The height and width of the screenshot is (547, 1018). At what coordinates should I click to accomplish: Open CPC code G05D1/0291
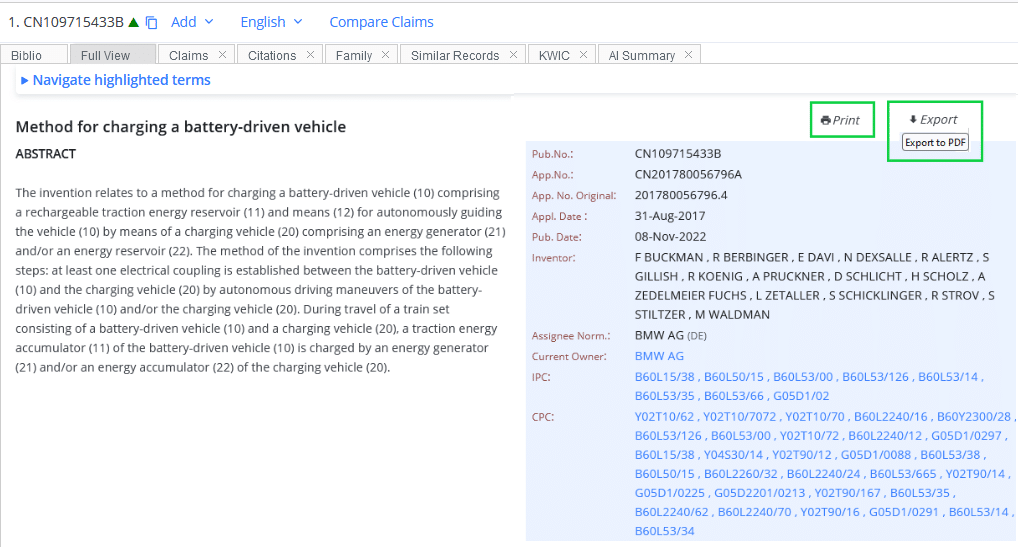click(x=904, y=512)
